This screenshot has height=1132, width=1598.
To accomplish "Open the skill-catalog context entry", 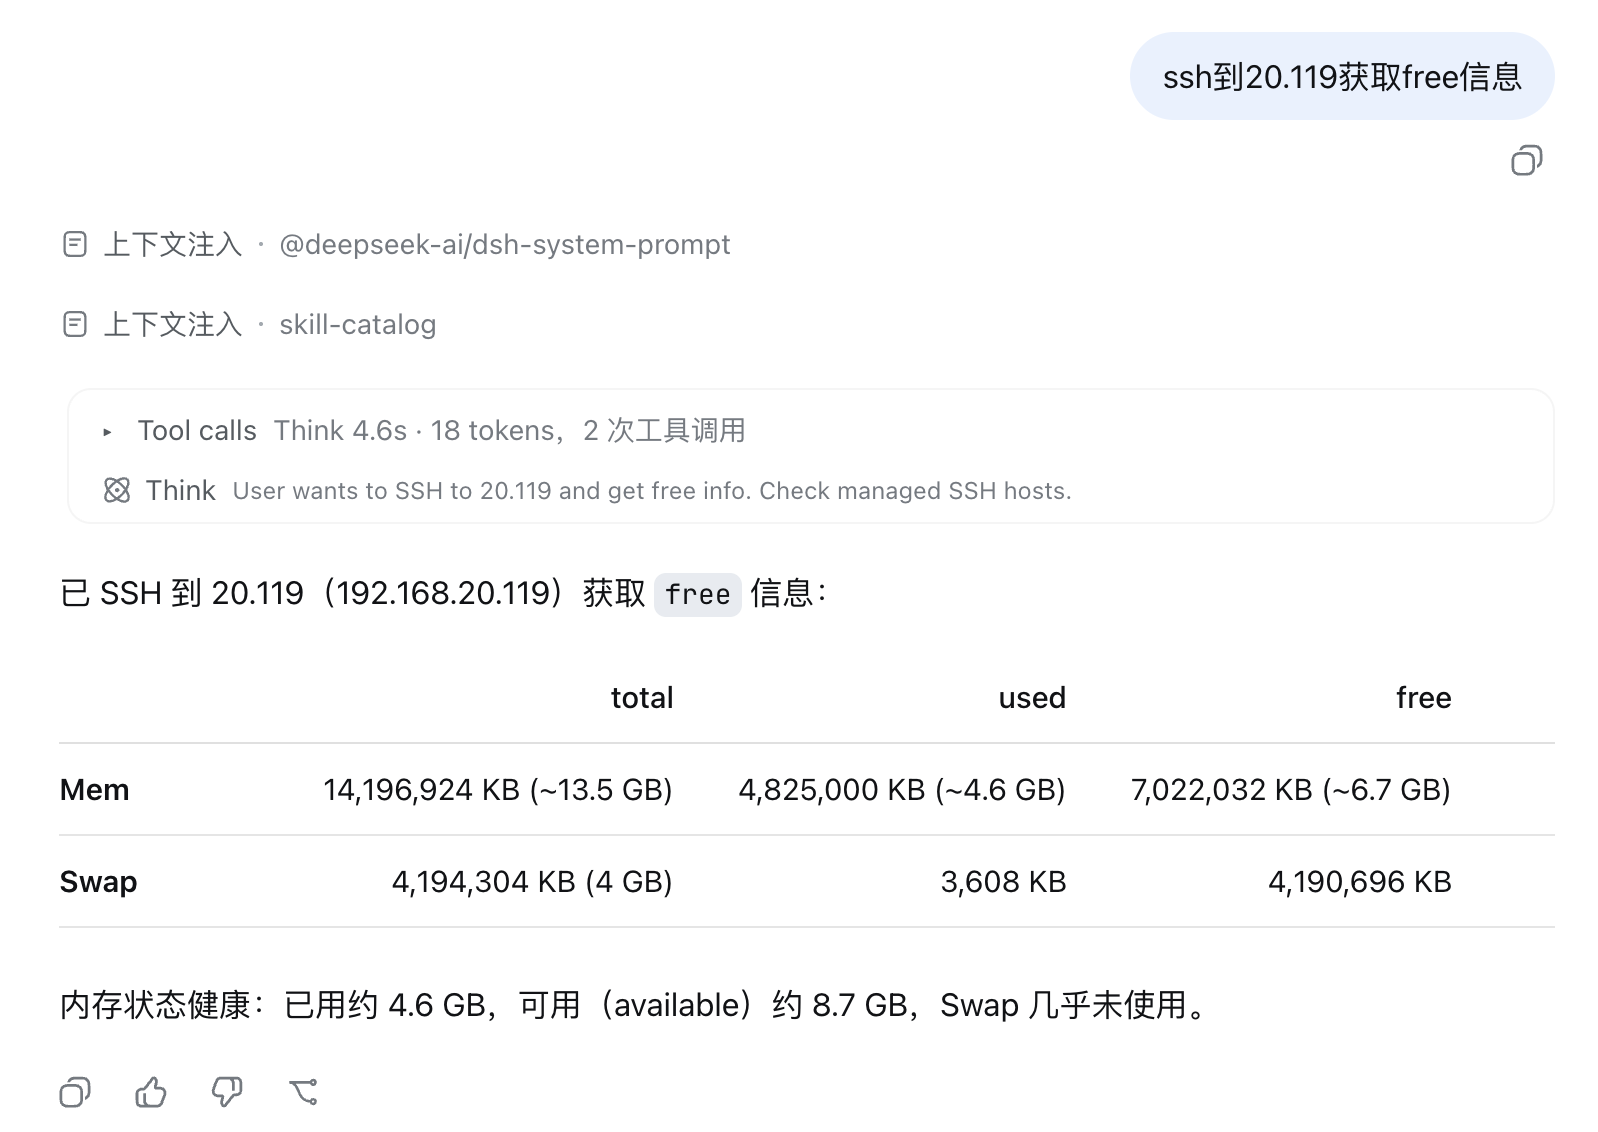I will click(358, 324).
